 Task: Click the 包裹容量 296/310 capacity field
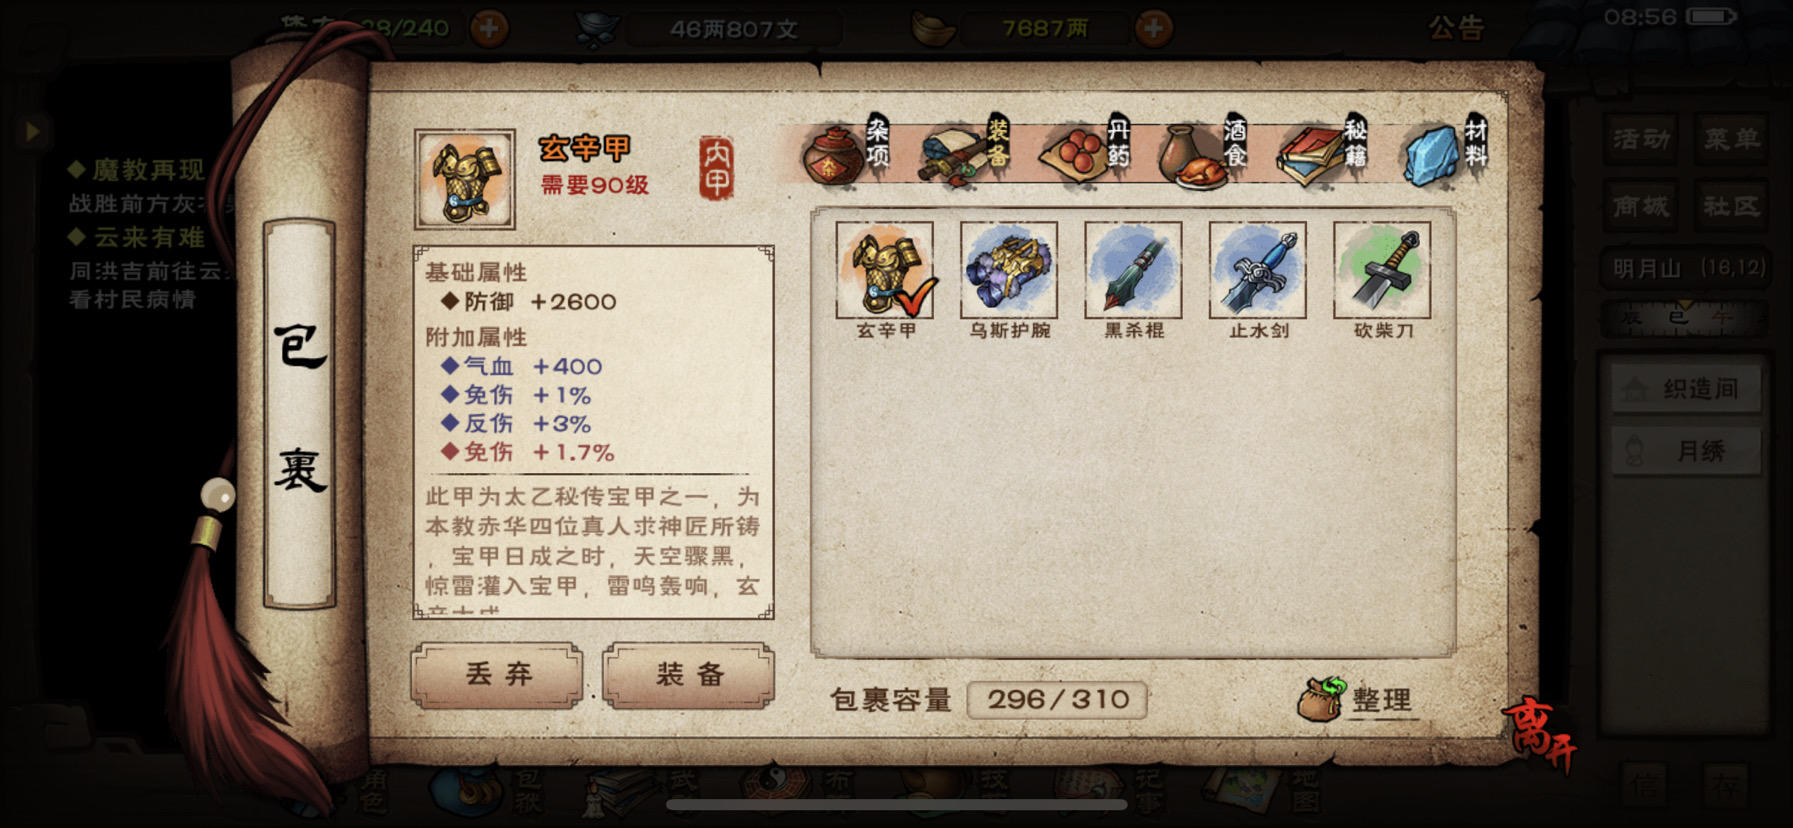[x=1057, y=699]
